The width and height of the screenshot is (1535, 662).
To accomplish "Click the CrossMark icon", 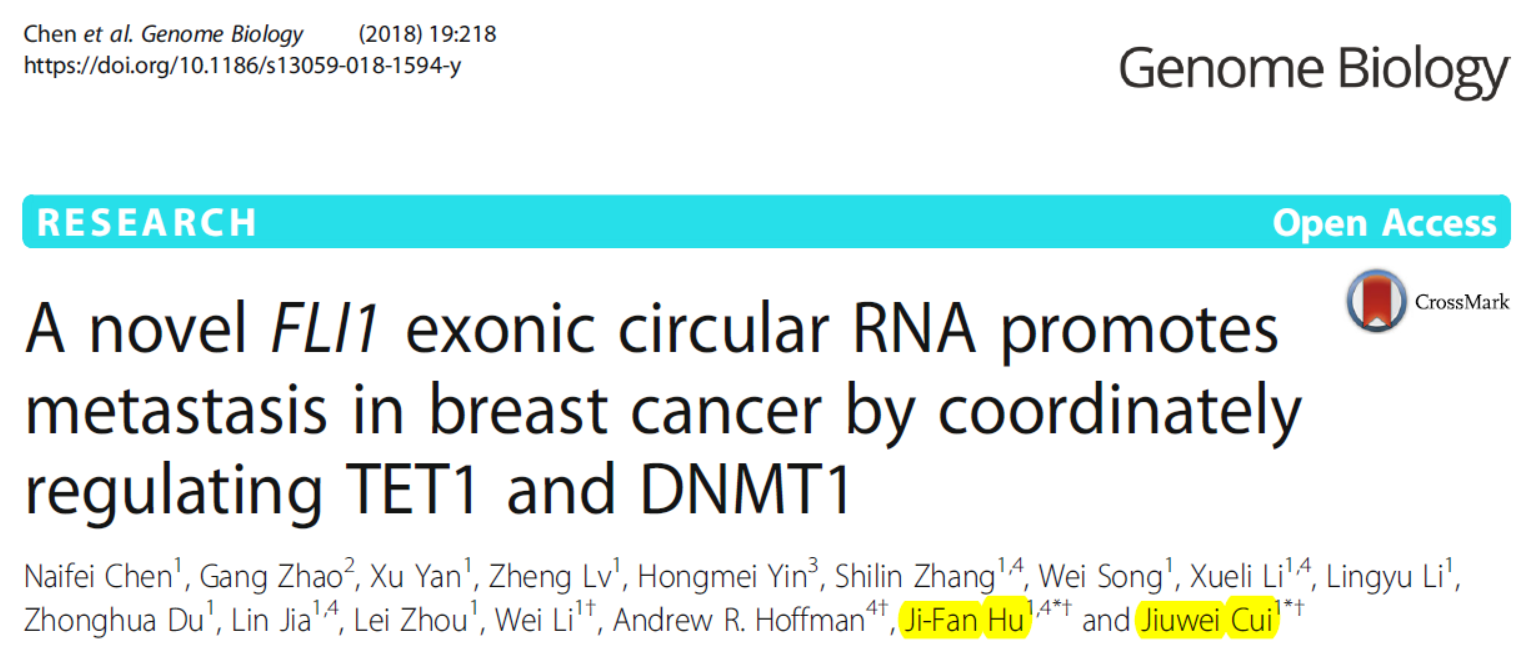I will (x=1377, y=301).
